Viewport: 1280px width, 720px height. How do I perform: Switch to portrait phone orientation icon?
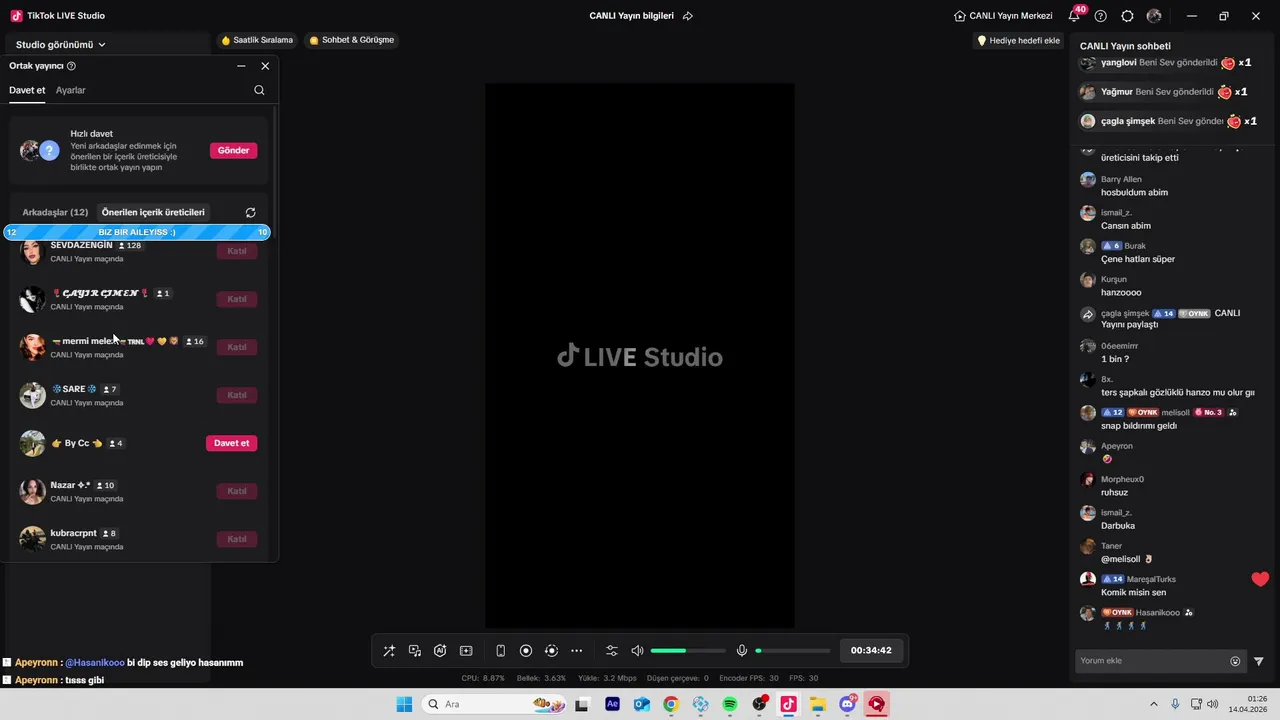point(501,651)
